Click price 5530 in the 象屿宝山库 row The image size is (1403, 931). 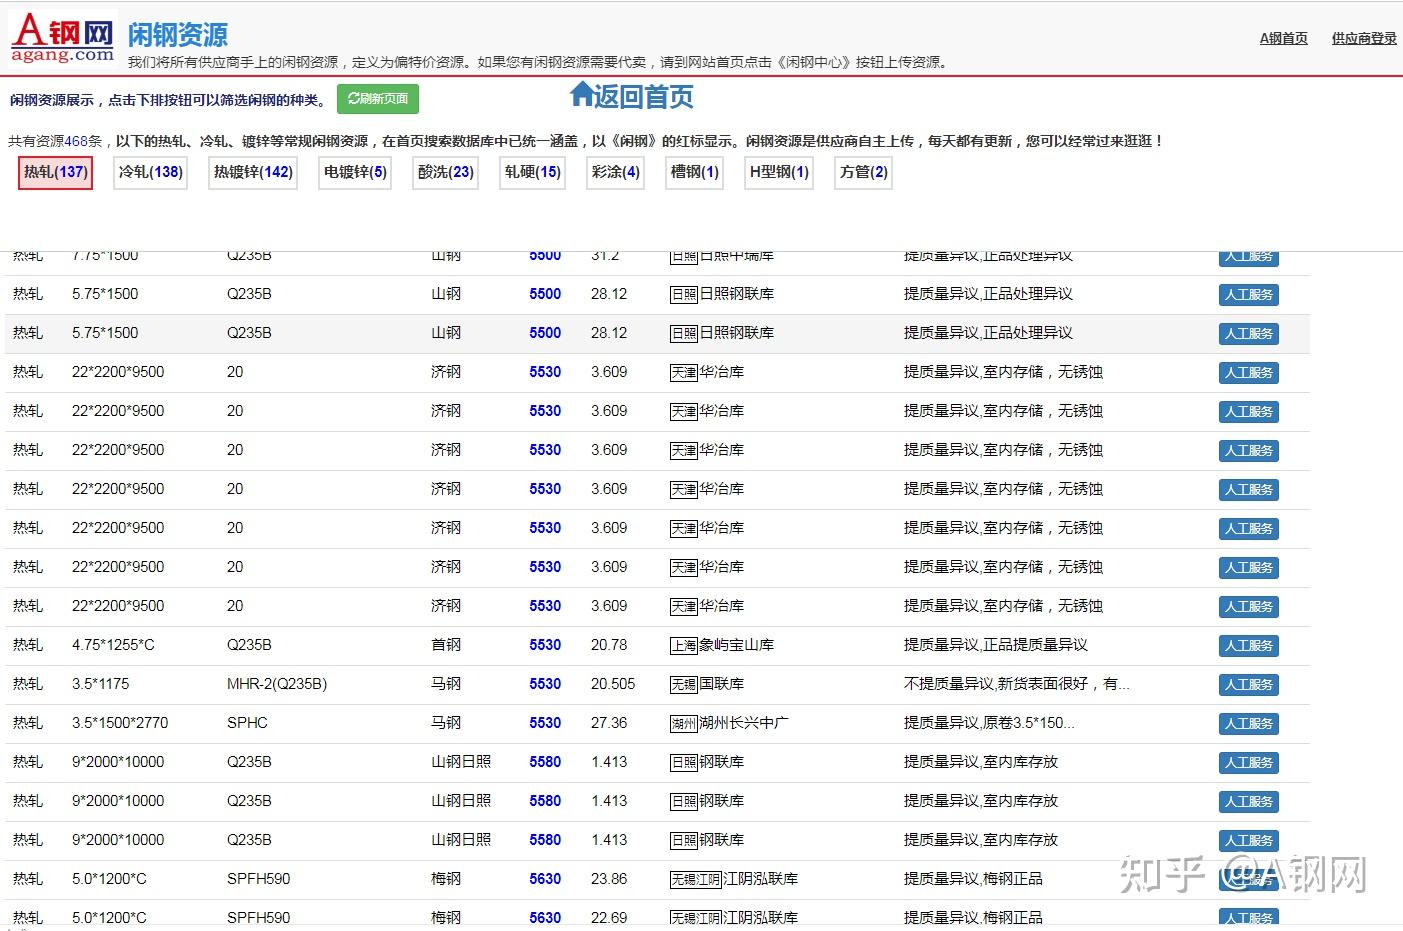point(545,645)
